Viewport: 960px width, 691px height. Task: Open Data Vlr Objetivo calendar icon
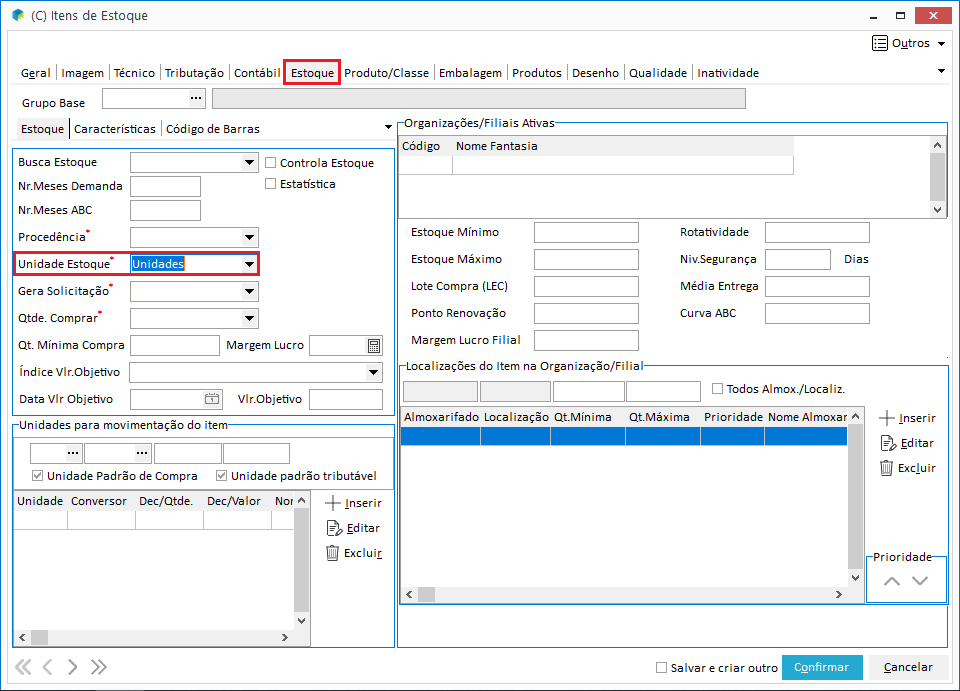212,399
